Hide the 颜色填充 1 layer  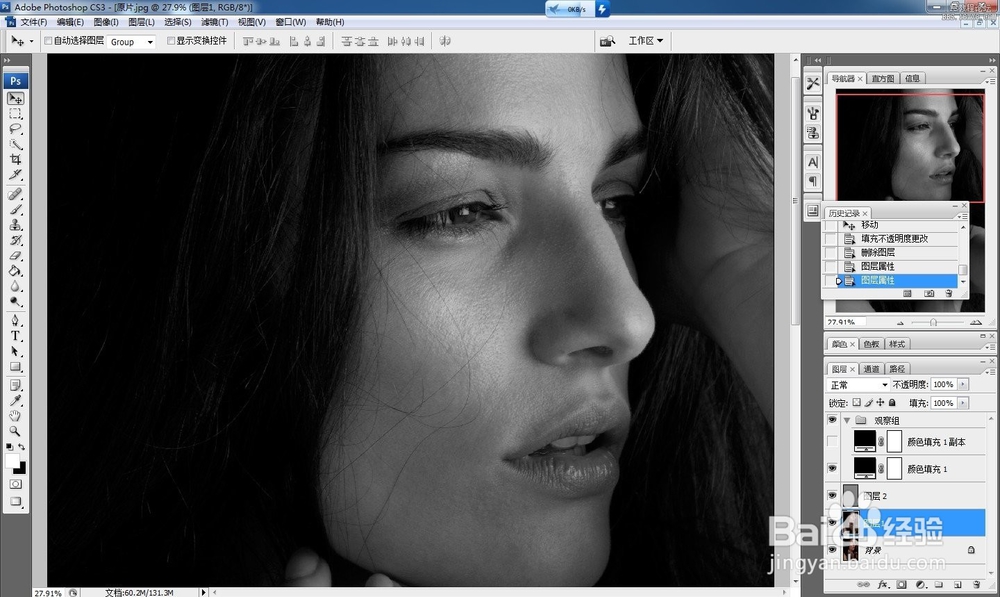832,468
